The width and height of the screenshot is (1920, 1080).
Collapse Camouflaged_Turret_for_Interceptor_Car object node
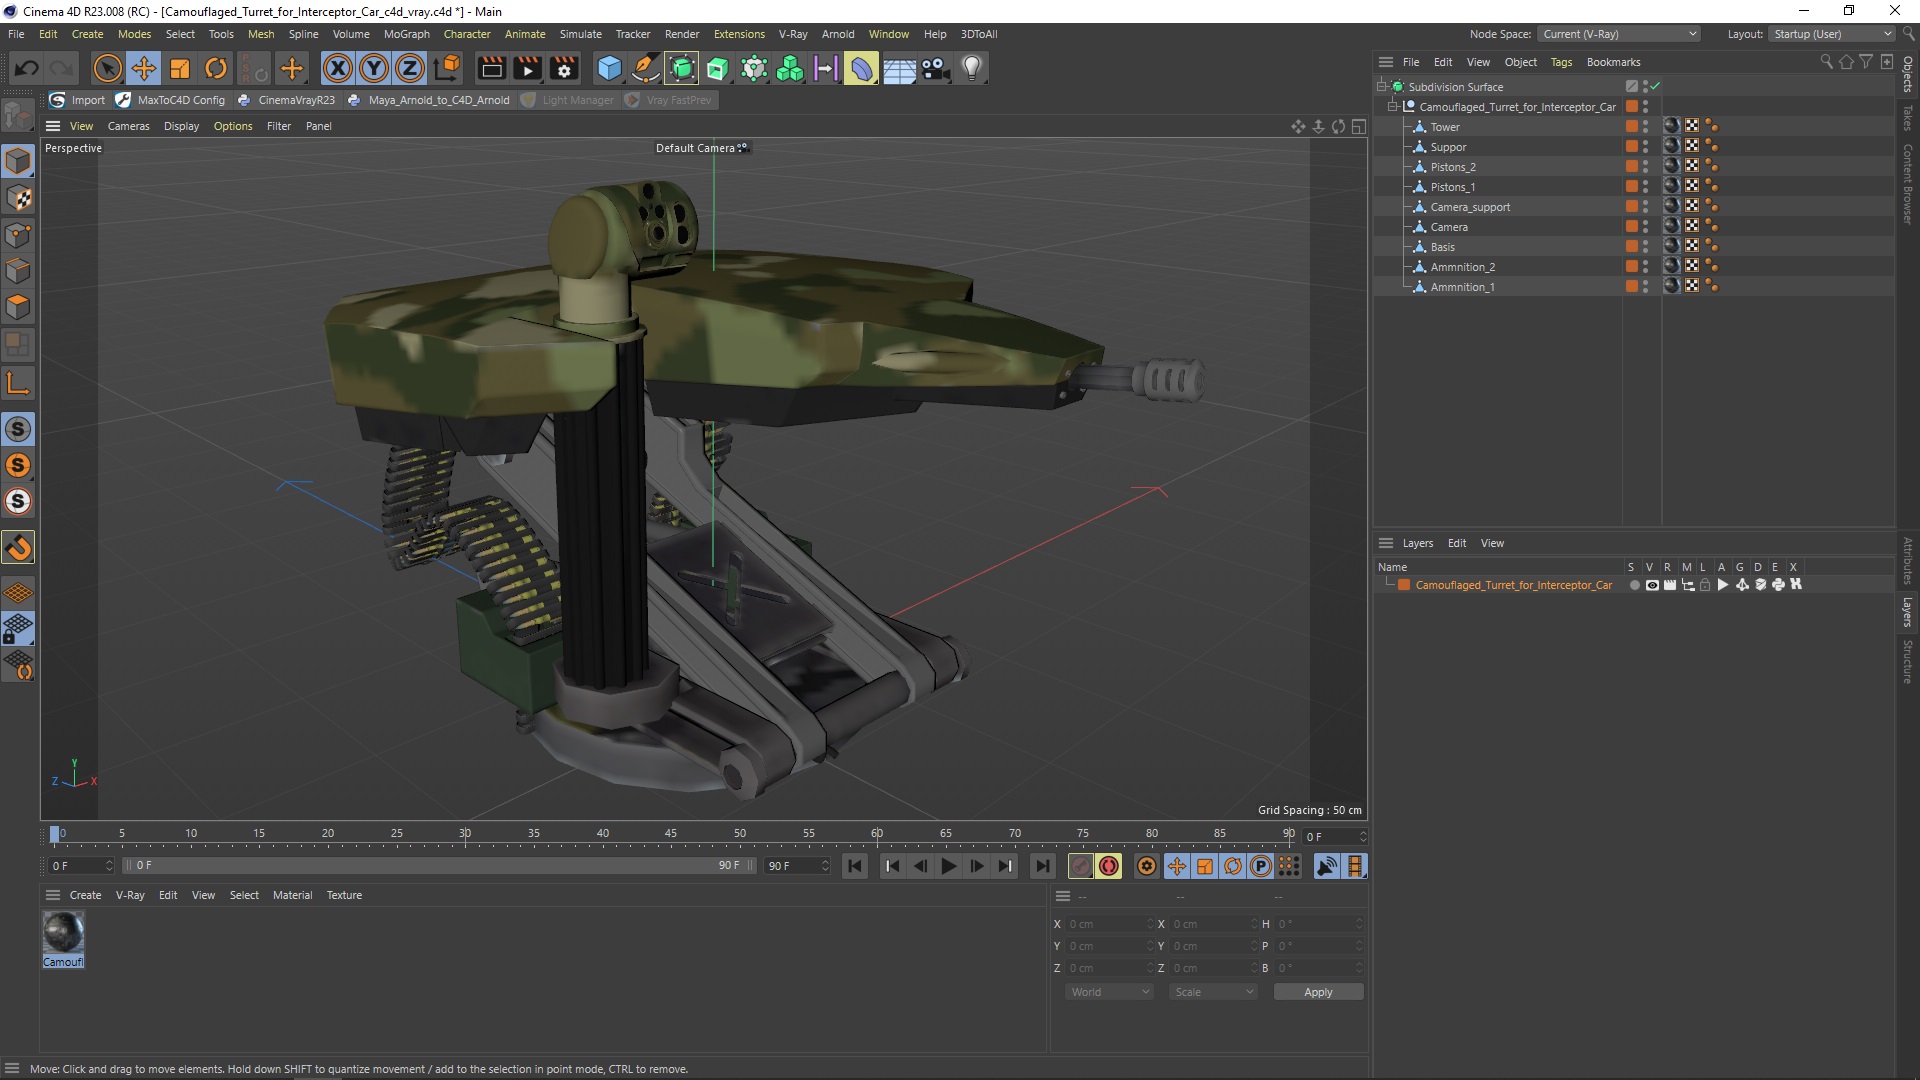(x=1392, y=107)
